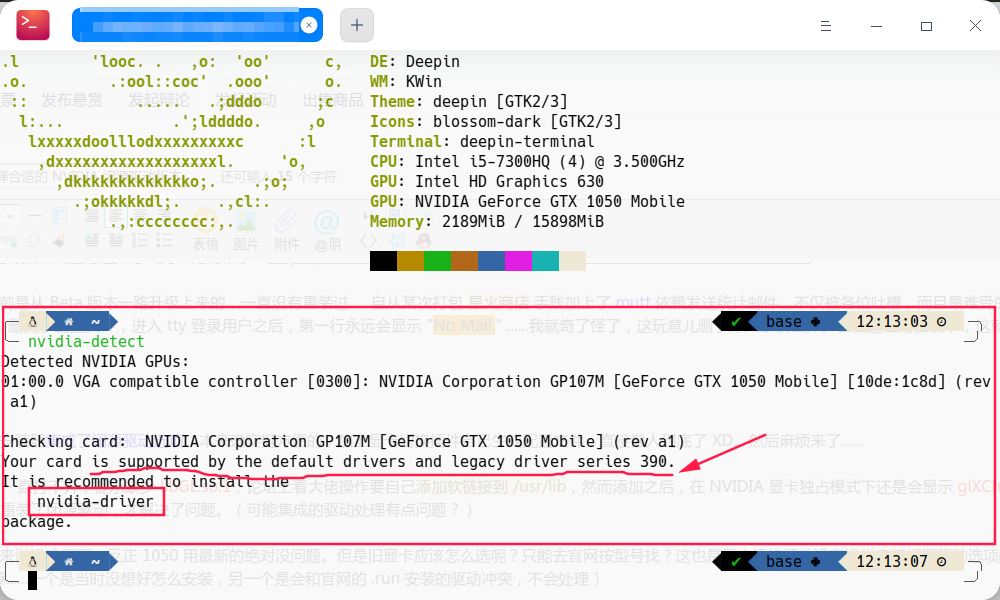This screenshot has height=600, width=1000.
Task: Click the GTX 1050 Mobile GPU info line
Action: (527, 201)
